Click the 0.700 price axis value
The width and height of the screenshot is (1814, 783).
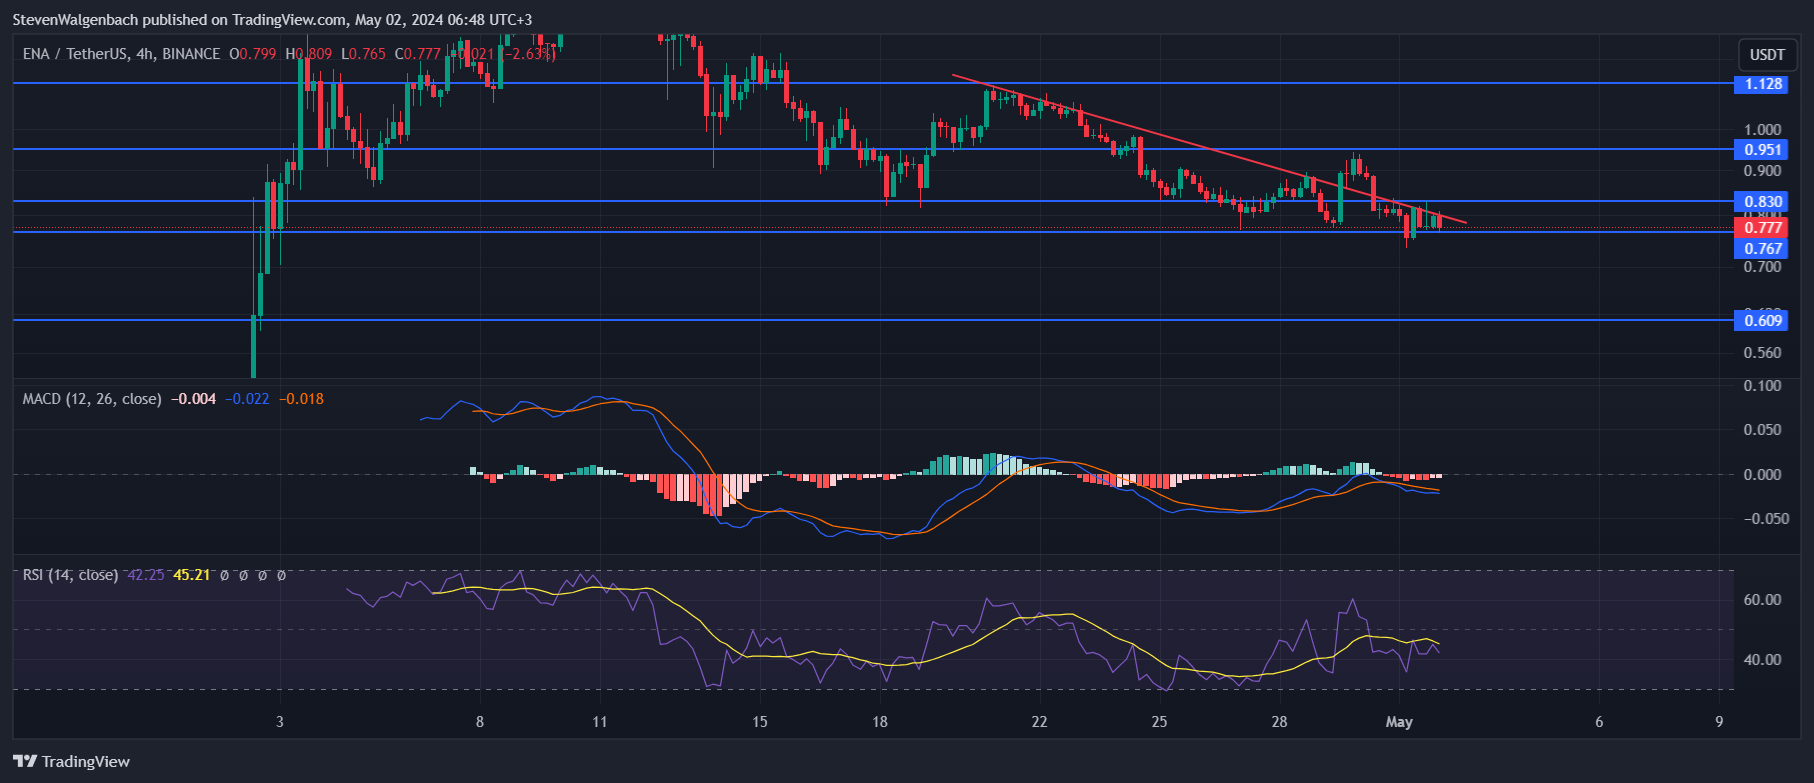click(x=1762, y=267)
